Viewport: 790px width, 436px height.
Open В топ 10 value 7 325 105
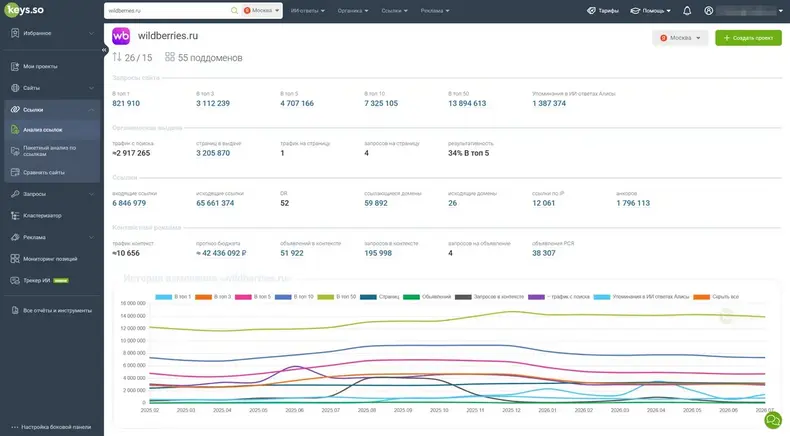(381, 103)
